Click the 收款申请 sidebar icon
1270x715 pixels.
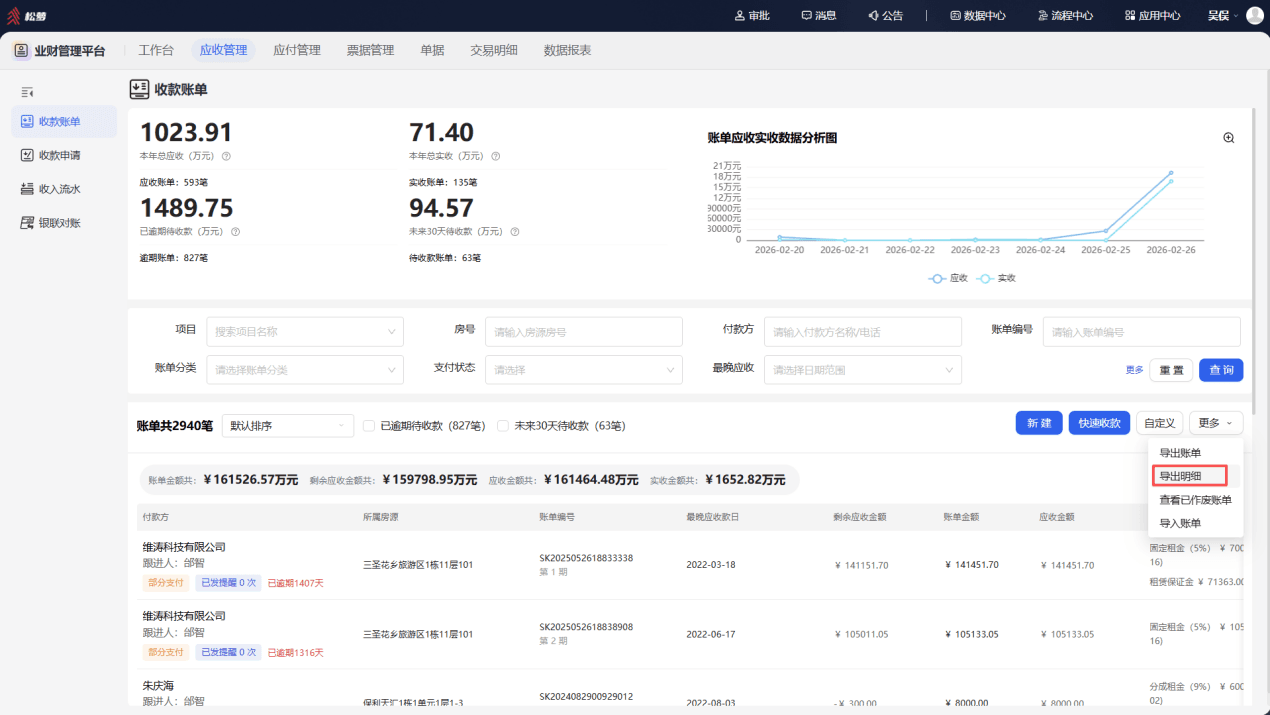coord(28,155)
